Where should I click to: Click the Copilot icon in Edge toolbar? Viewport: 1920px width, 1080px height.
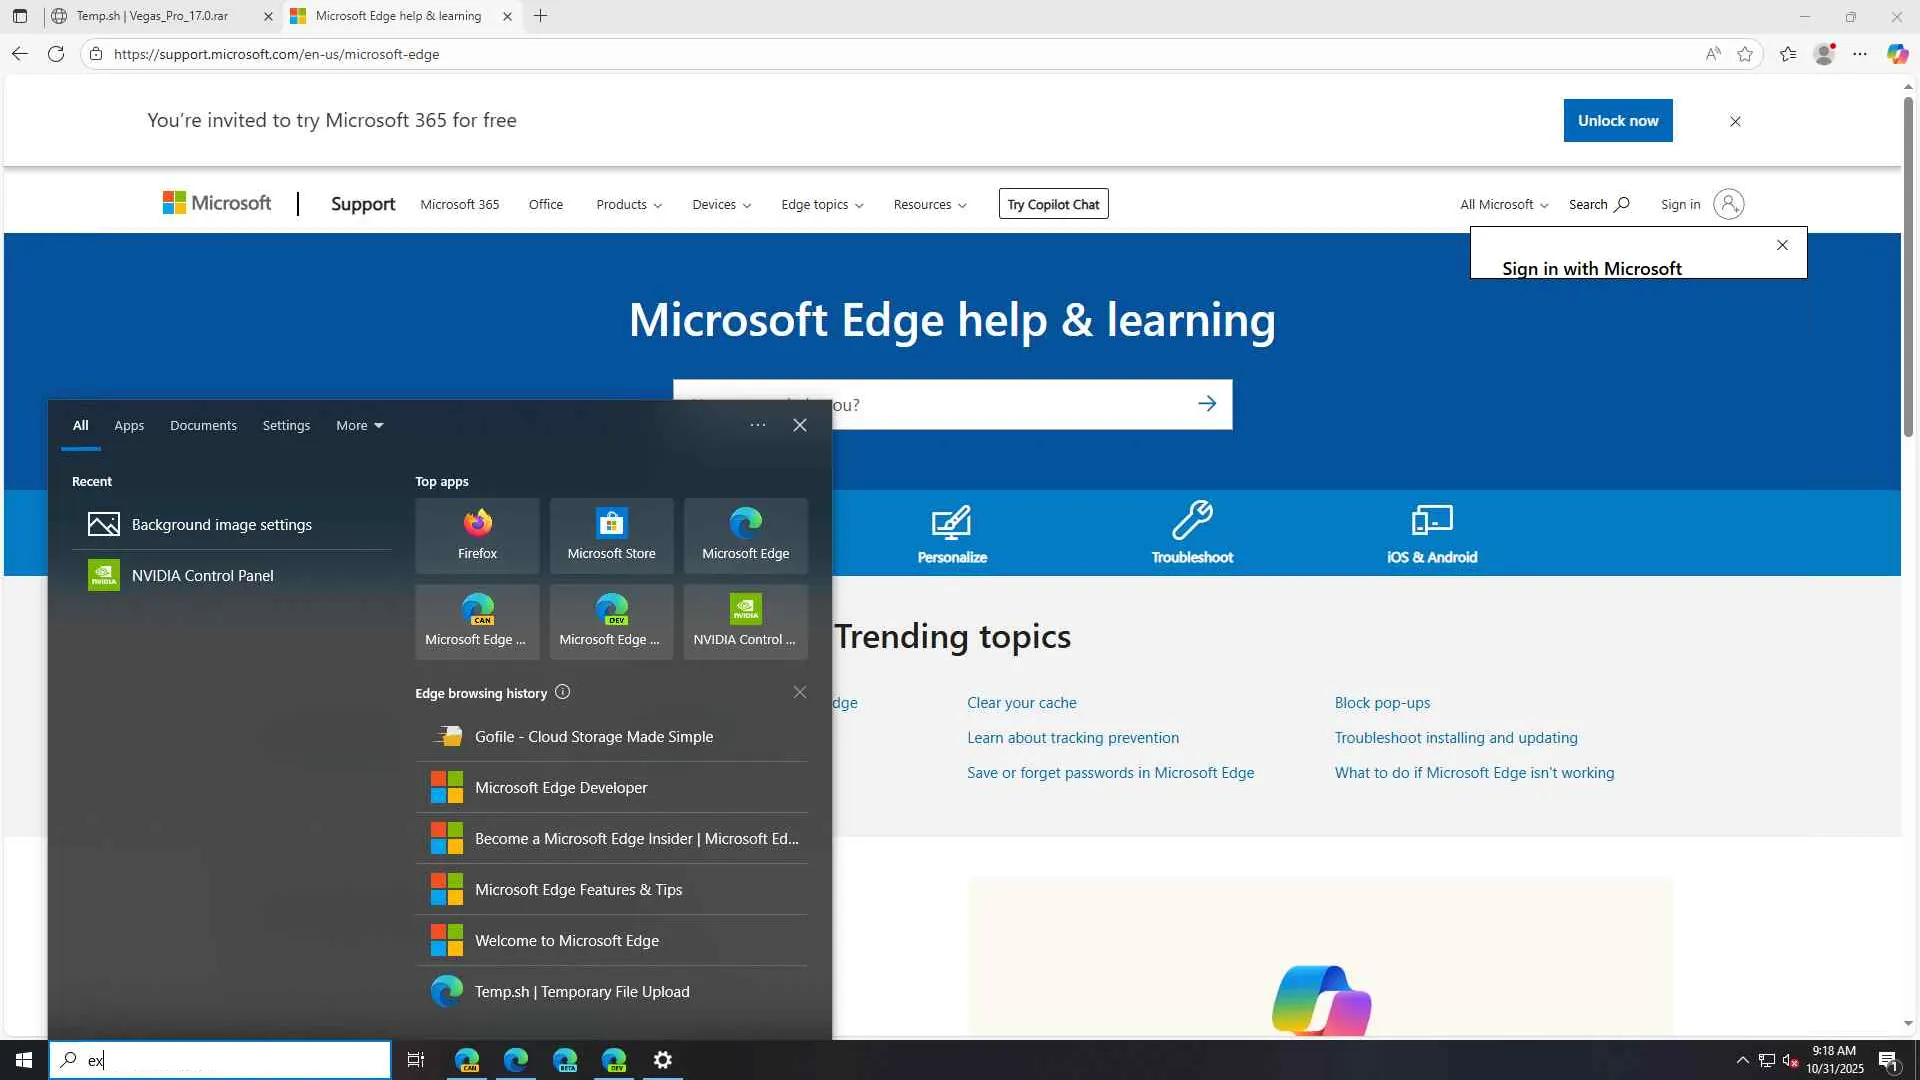pos(1896,54)
